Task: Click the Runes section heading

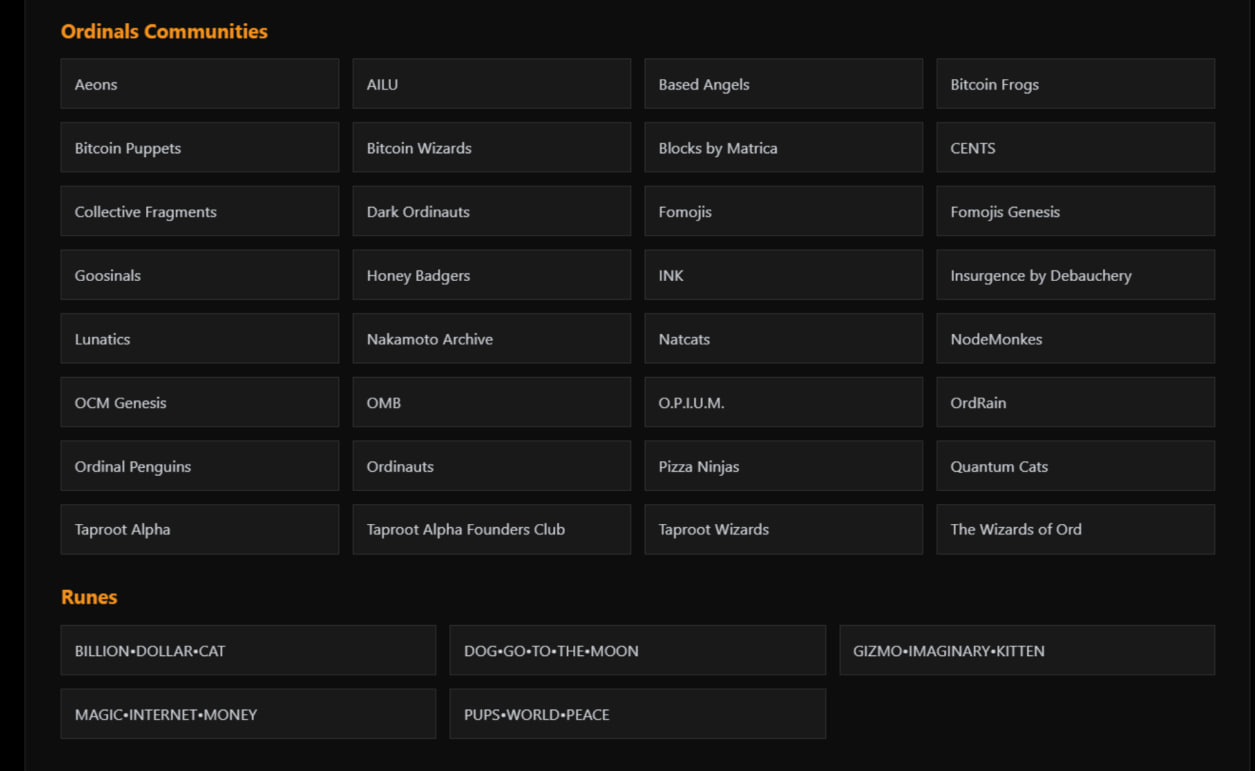Action: tap(89, 597)
